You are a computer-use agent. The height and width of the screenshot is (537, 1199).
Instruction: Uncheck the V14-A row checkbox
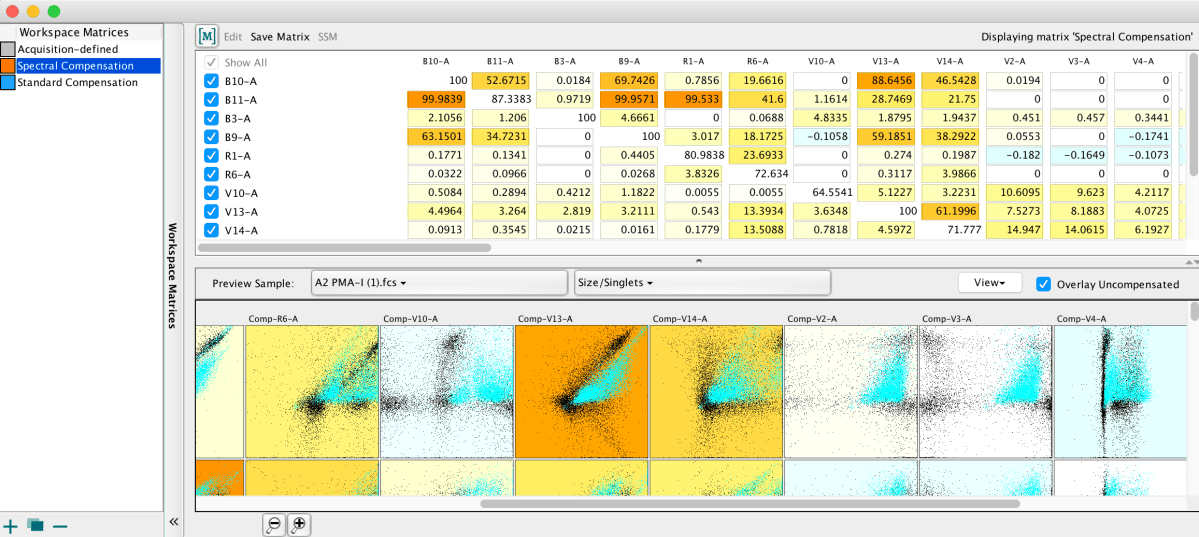coord(211,229)
